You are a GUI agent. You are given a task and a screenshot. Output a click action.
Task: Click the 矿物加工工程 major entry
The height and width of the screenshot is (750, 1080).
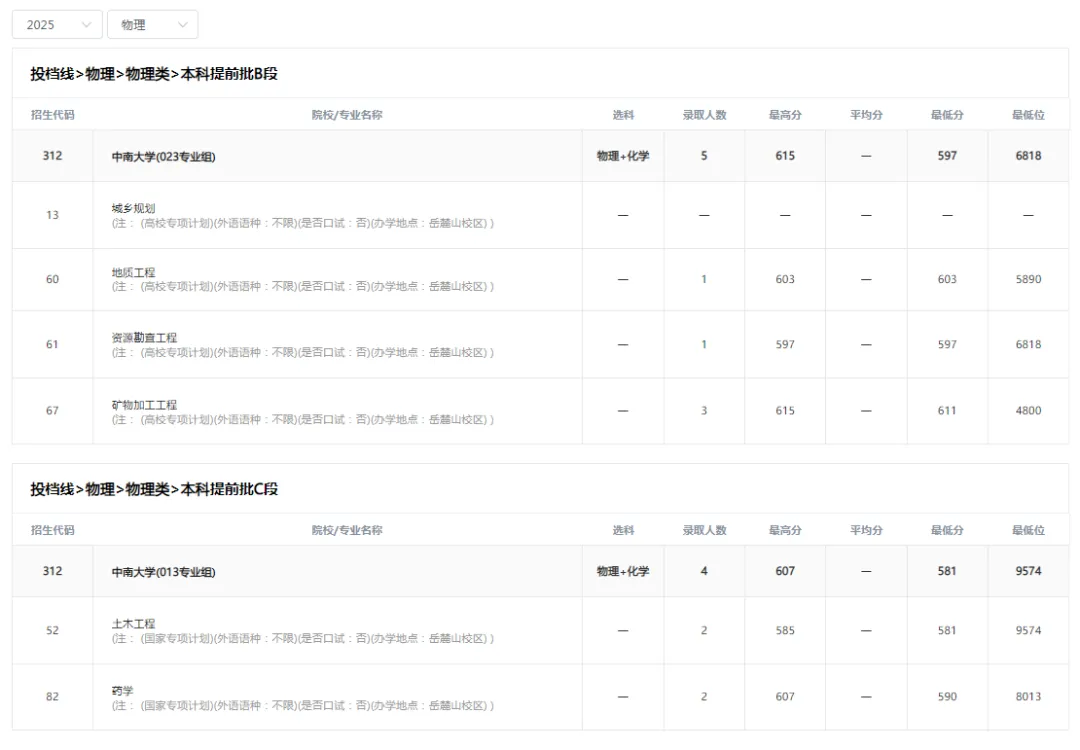(x=144, y=405)
